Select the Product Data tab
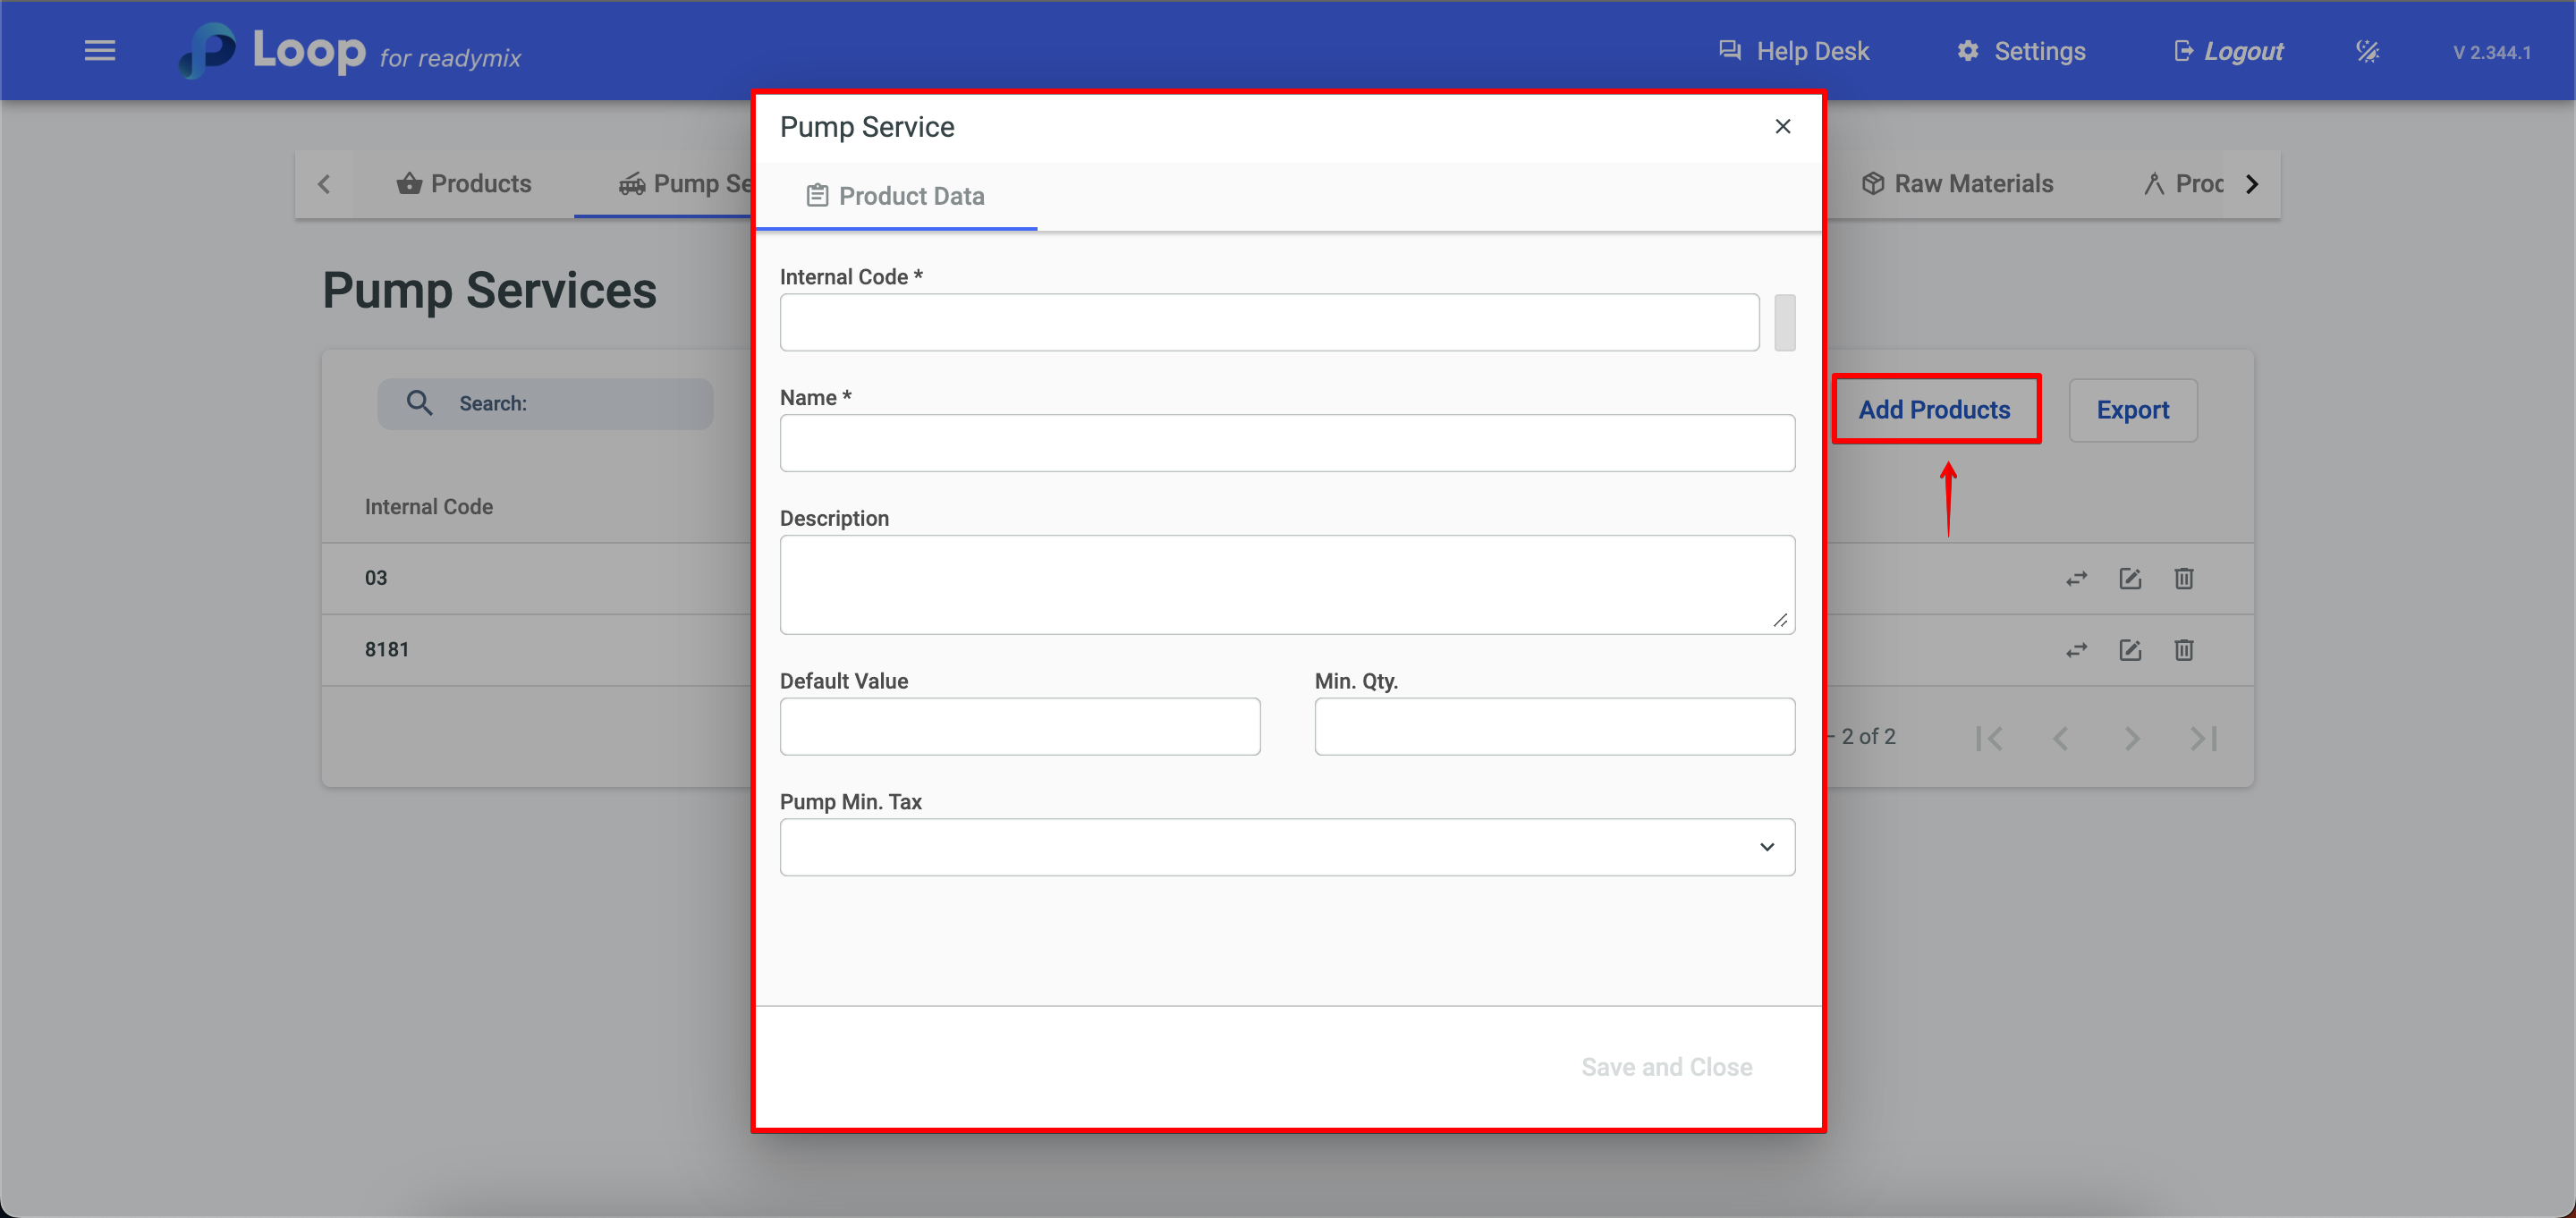This screenshot has height=1218, width=2576. tap(896, 196)
